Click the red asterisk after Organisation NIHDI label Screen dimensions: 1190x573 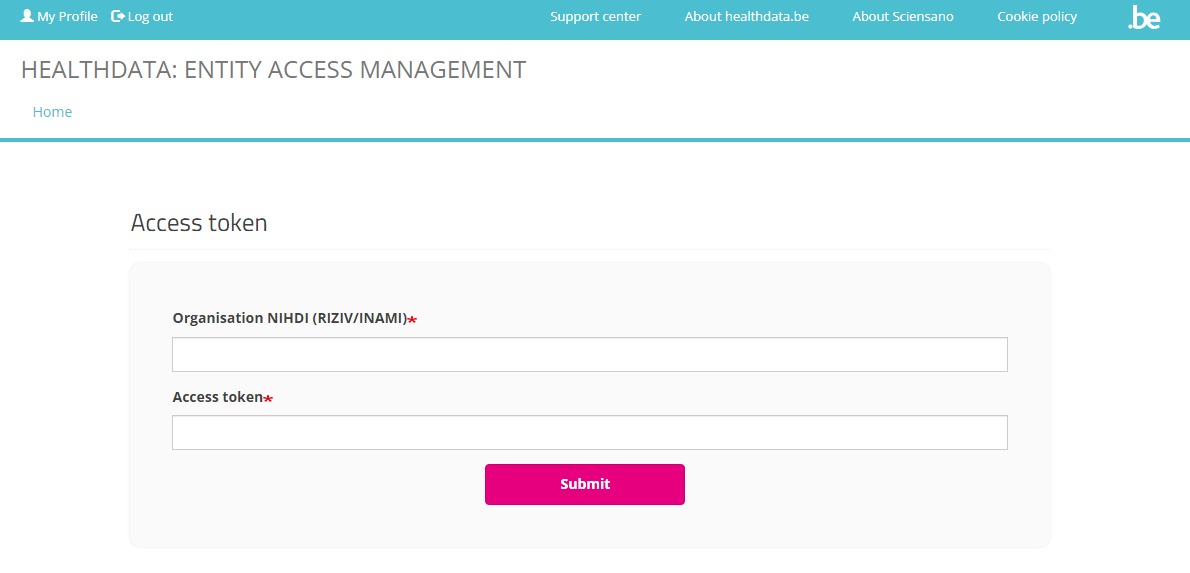point(412,319)
